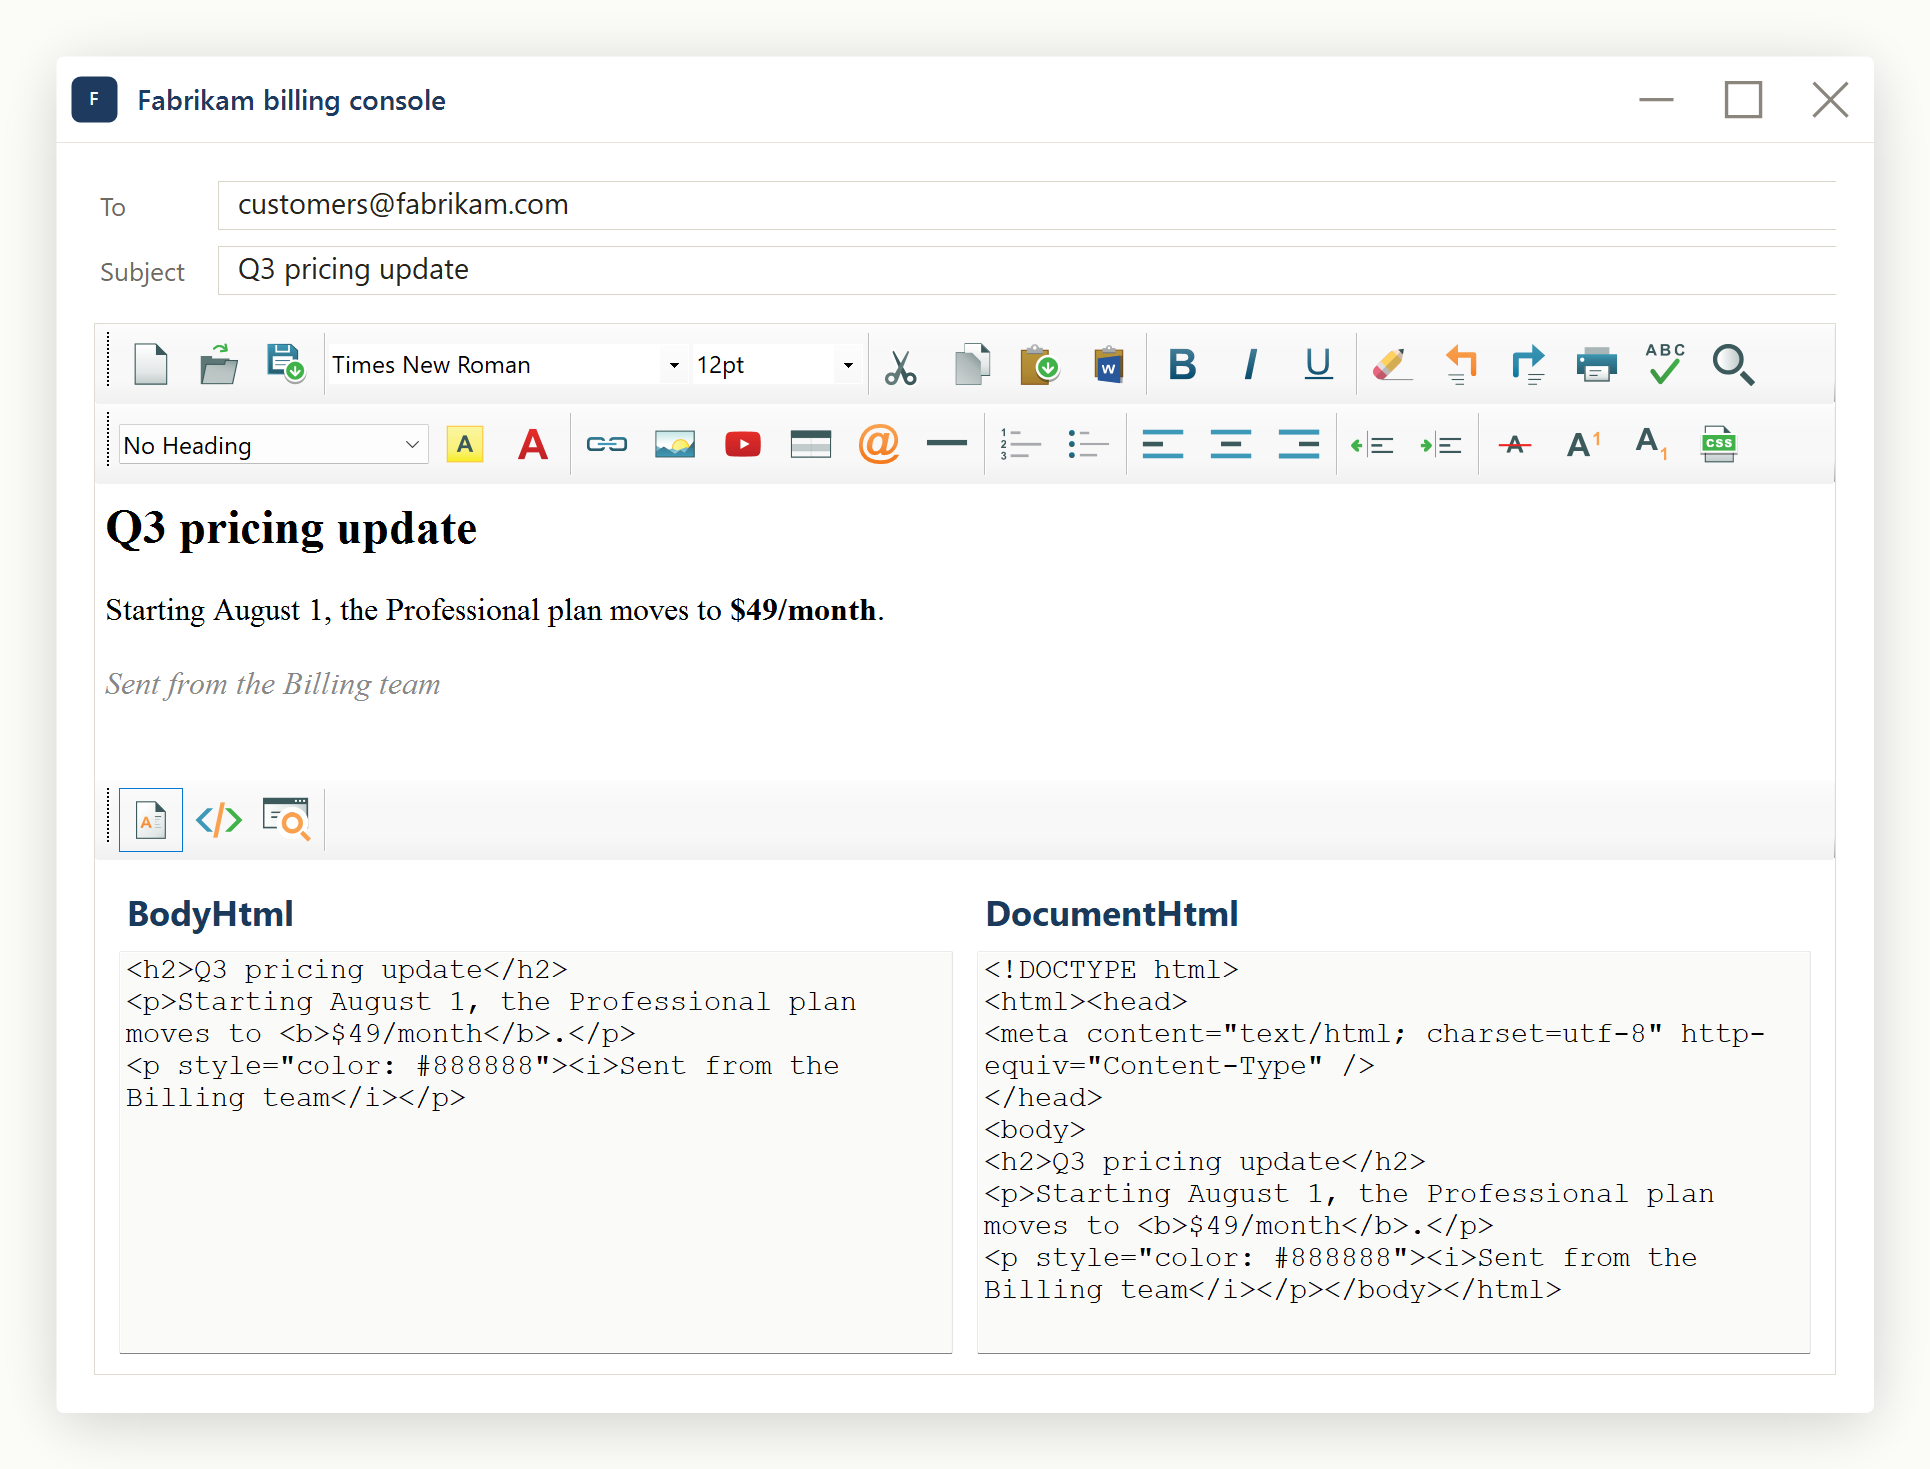This screenshot has width=1930, height=1469.
Task: Align text left
Action: 1163,445
